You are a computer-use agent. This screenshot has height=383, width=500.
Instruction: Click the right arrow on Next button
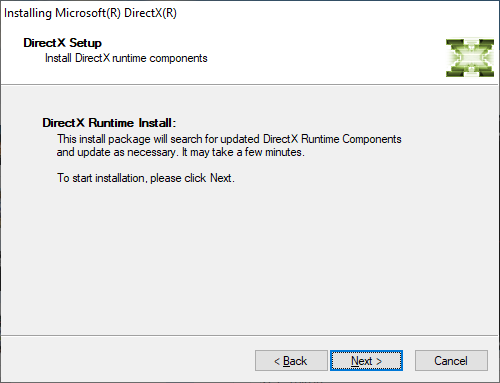click(379, 361)
